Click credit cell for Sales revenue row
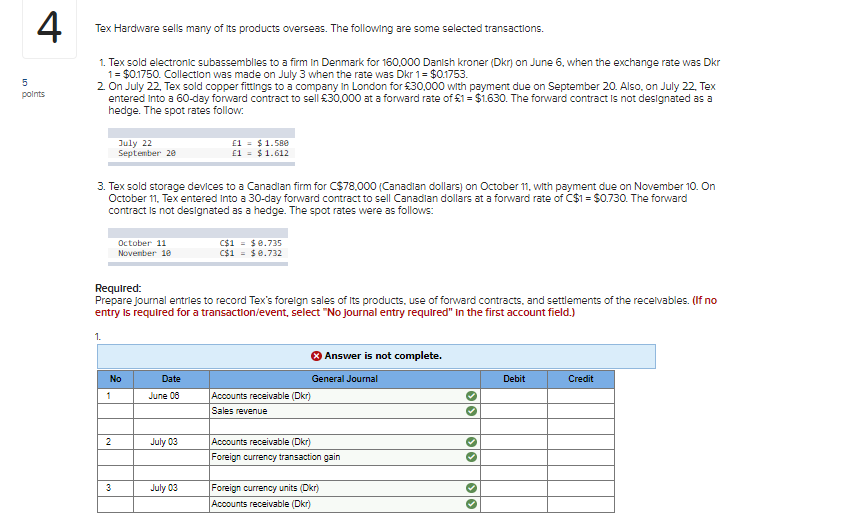This screenshot has width=851, height=521. [x=581, y=411]
